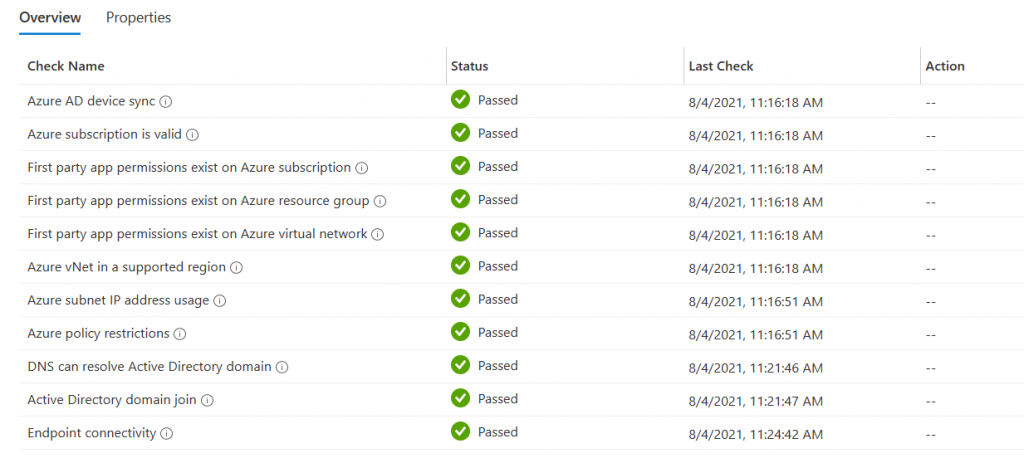Show info for Azure policy restrictions
1024x463 pixels.
180,334
